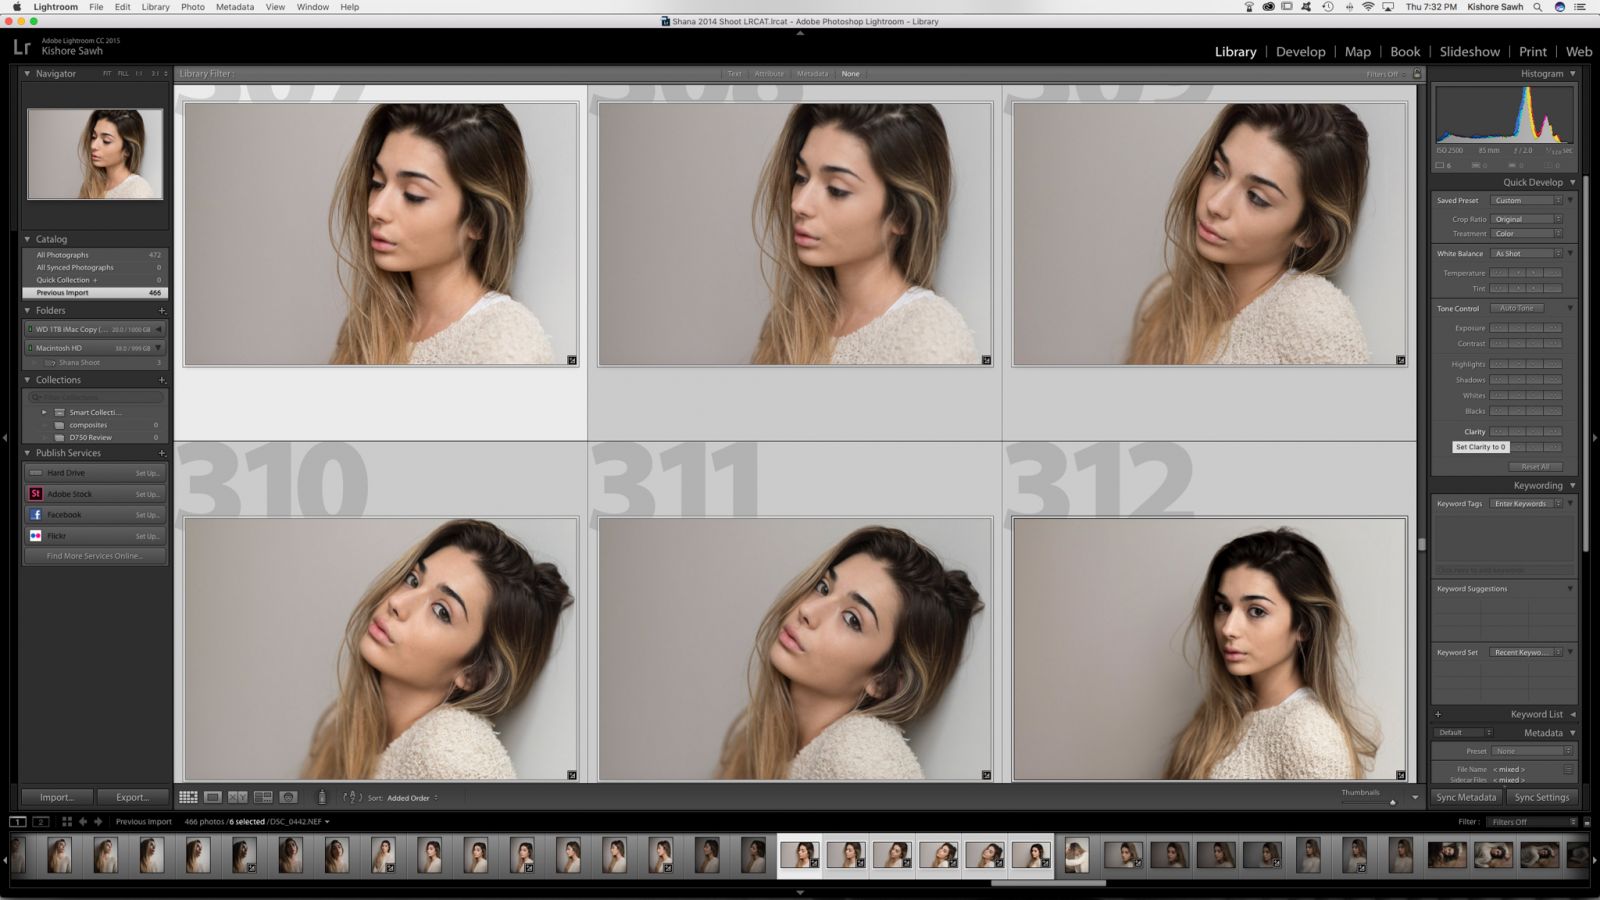Image resolution: width=1600 pixels, height=900 pixels.
Task: Click Export button
Action: pyautogui.click(x=132, y=797)
